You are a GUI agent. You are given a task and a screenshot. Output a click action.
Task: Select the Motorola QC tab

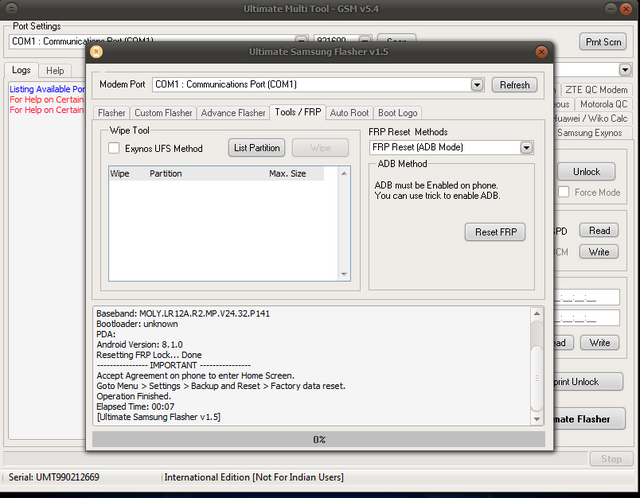(x=604, y=104)
